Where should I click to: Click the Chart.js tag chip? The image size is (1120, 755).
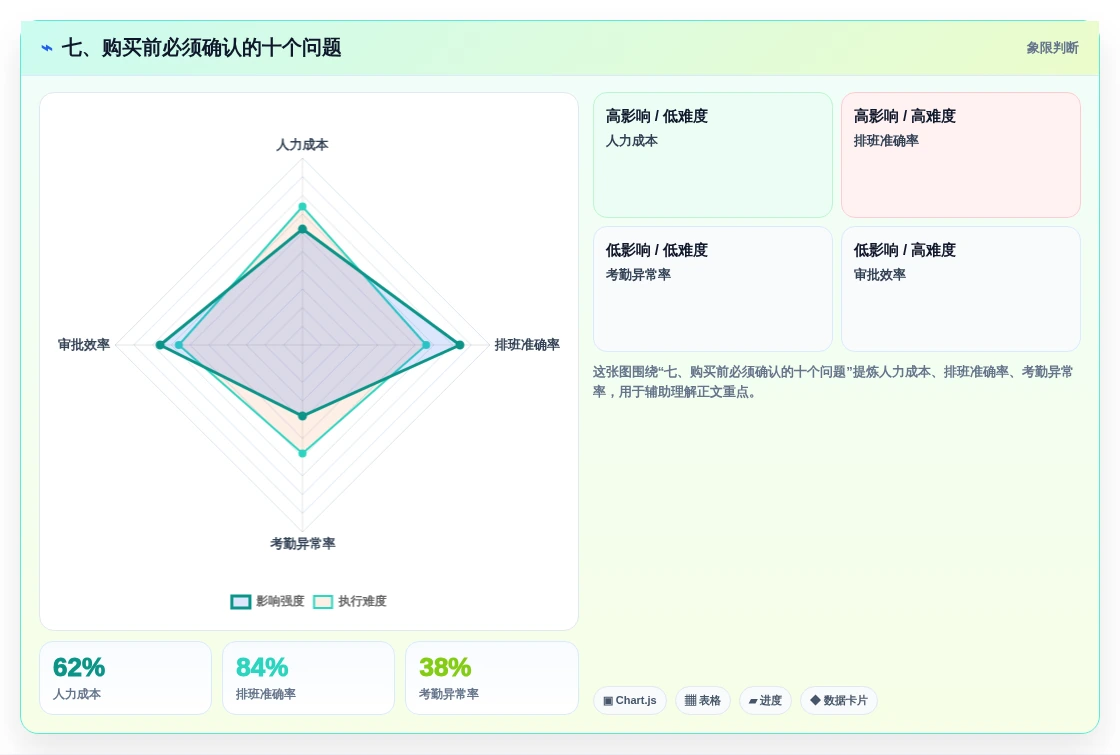629,701
